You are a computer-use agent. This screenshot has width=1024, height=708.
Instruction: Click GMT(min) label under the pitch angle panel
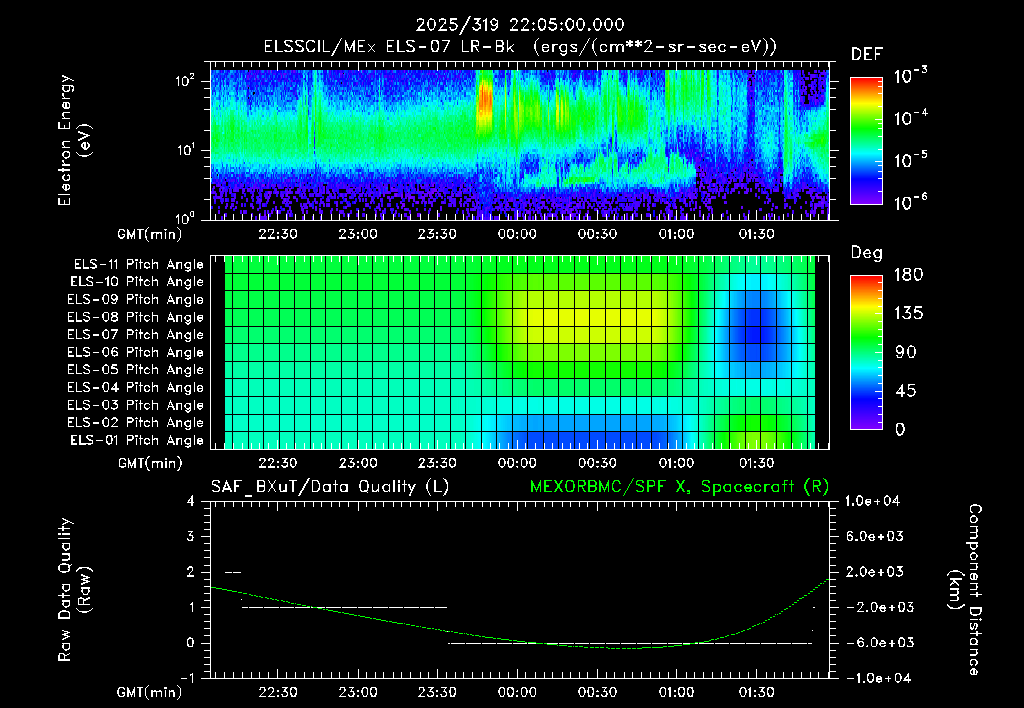point(150,464)
